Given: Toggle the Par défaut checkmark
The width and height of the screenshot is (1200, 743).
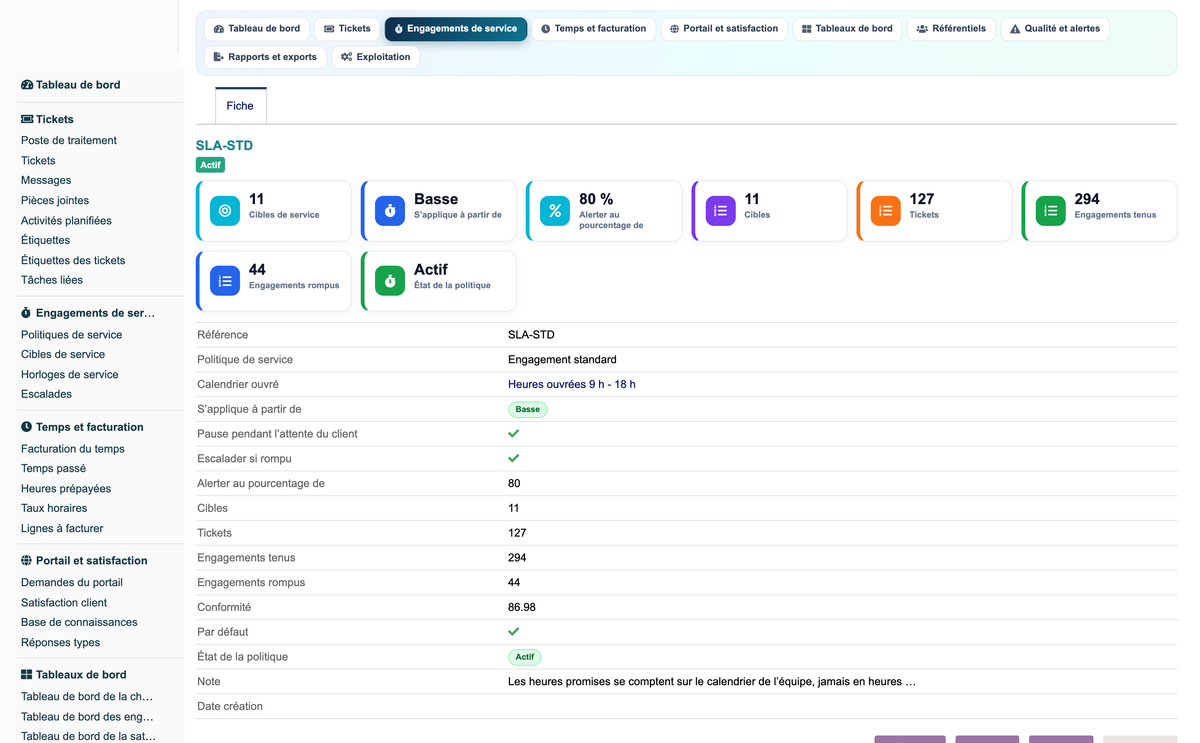Looking at the screenshot, I should pyautogui.click(x=514, y=632).
